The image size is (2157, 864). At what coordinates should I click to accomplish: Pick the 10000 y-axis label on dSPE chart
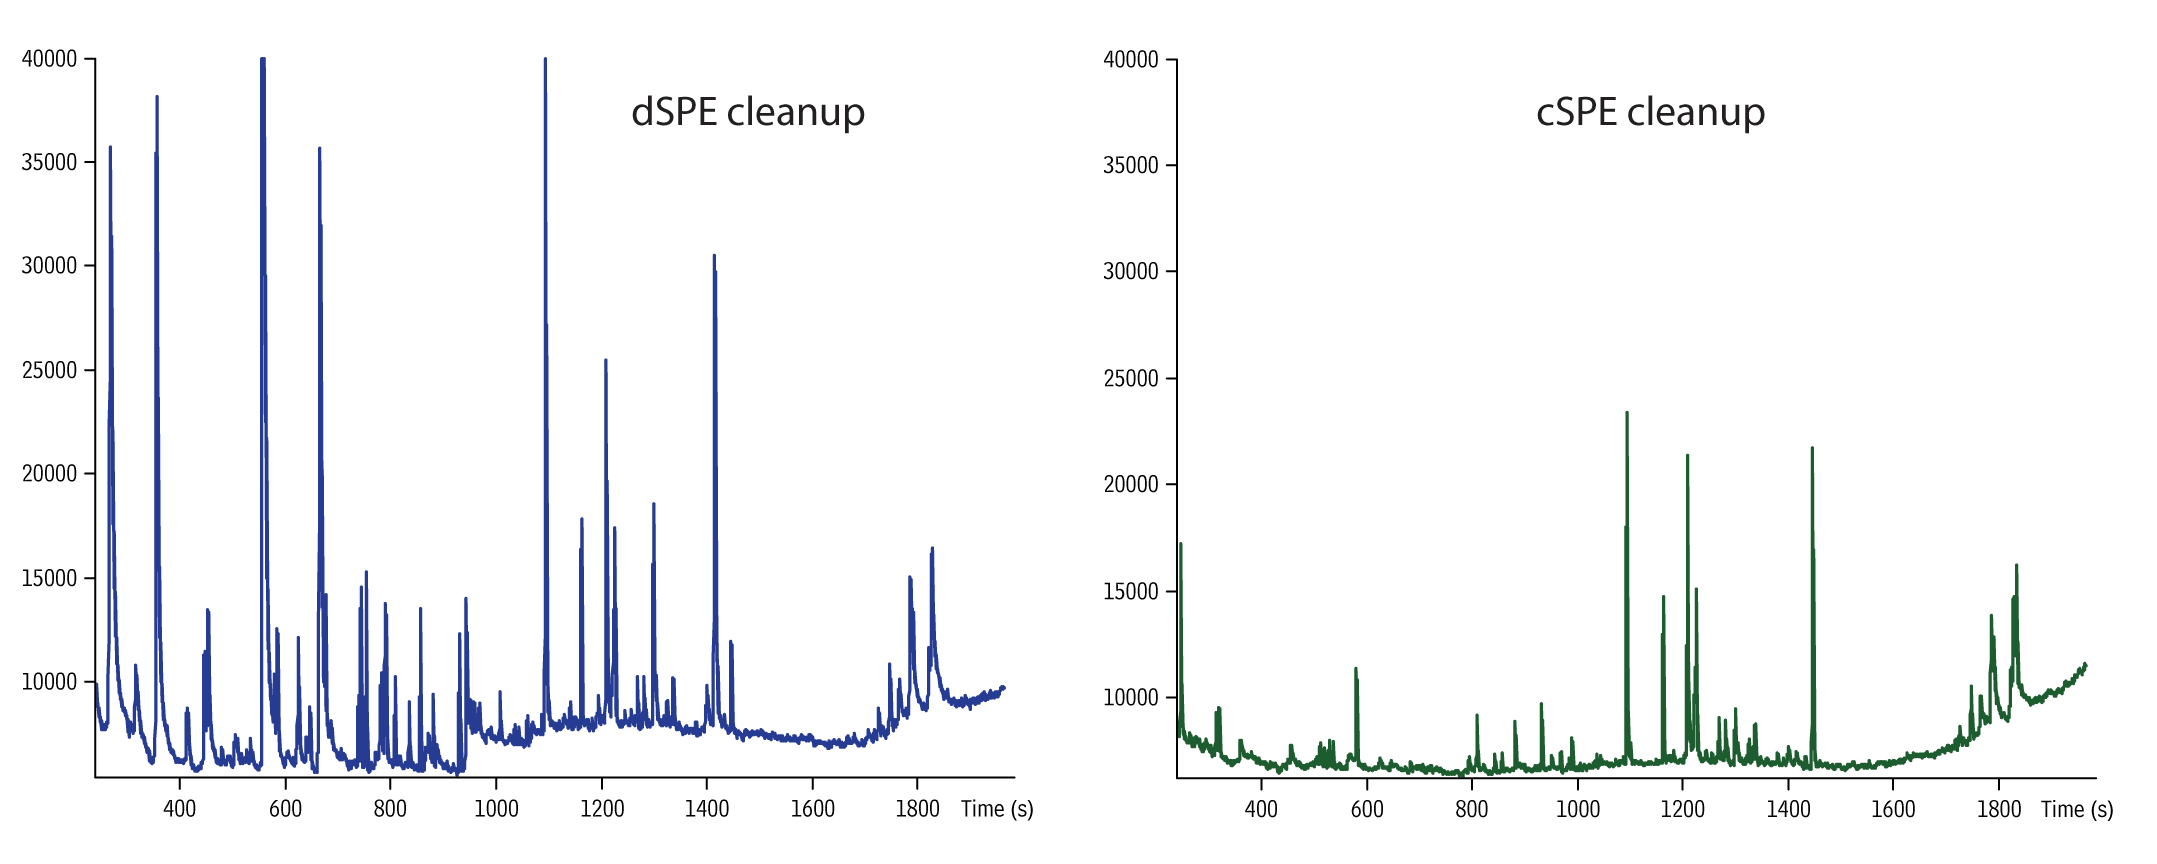click(x=49, y=682)
